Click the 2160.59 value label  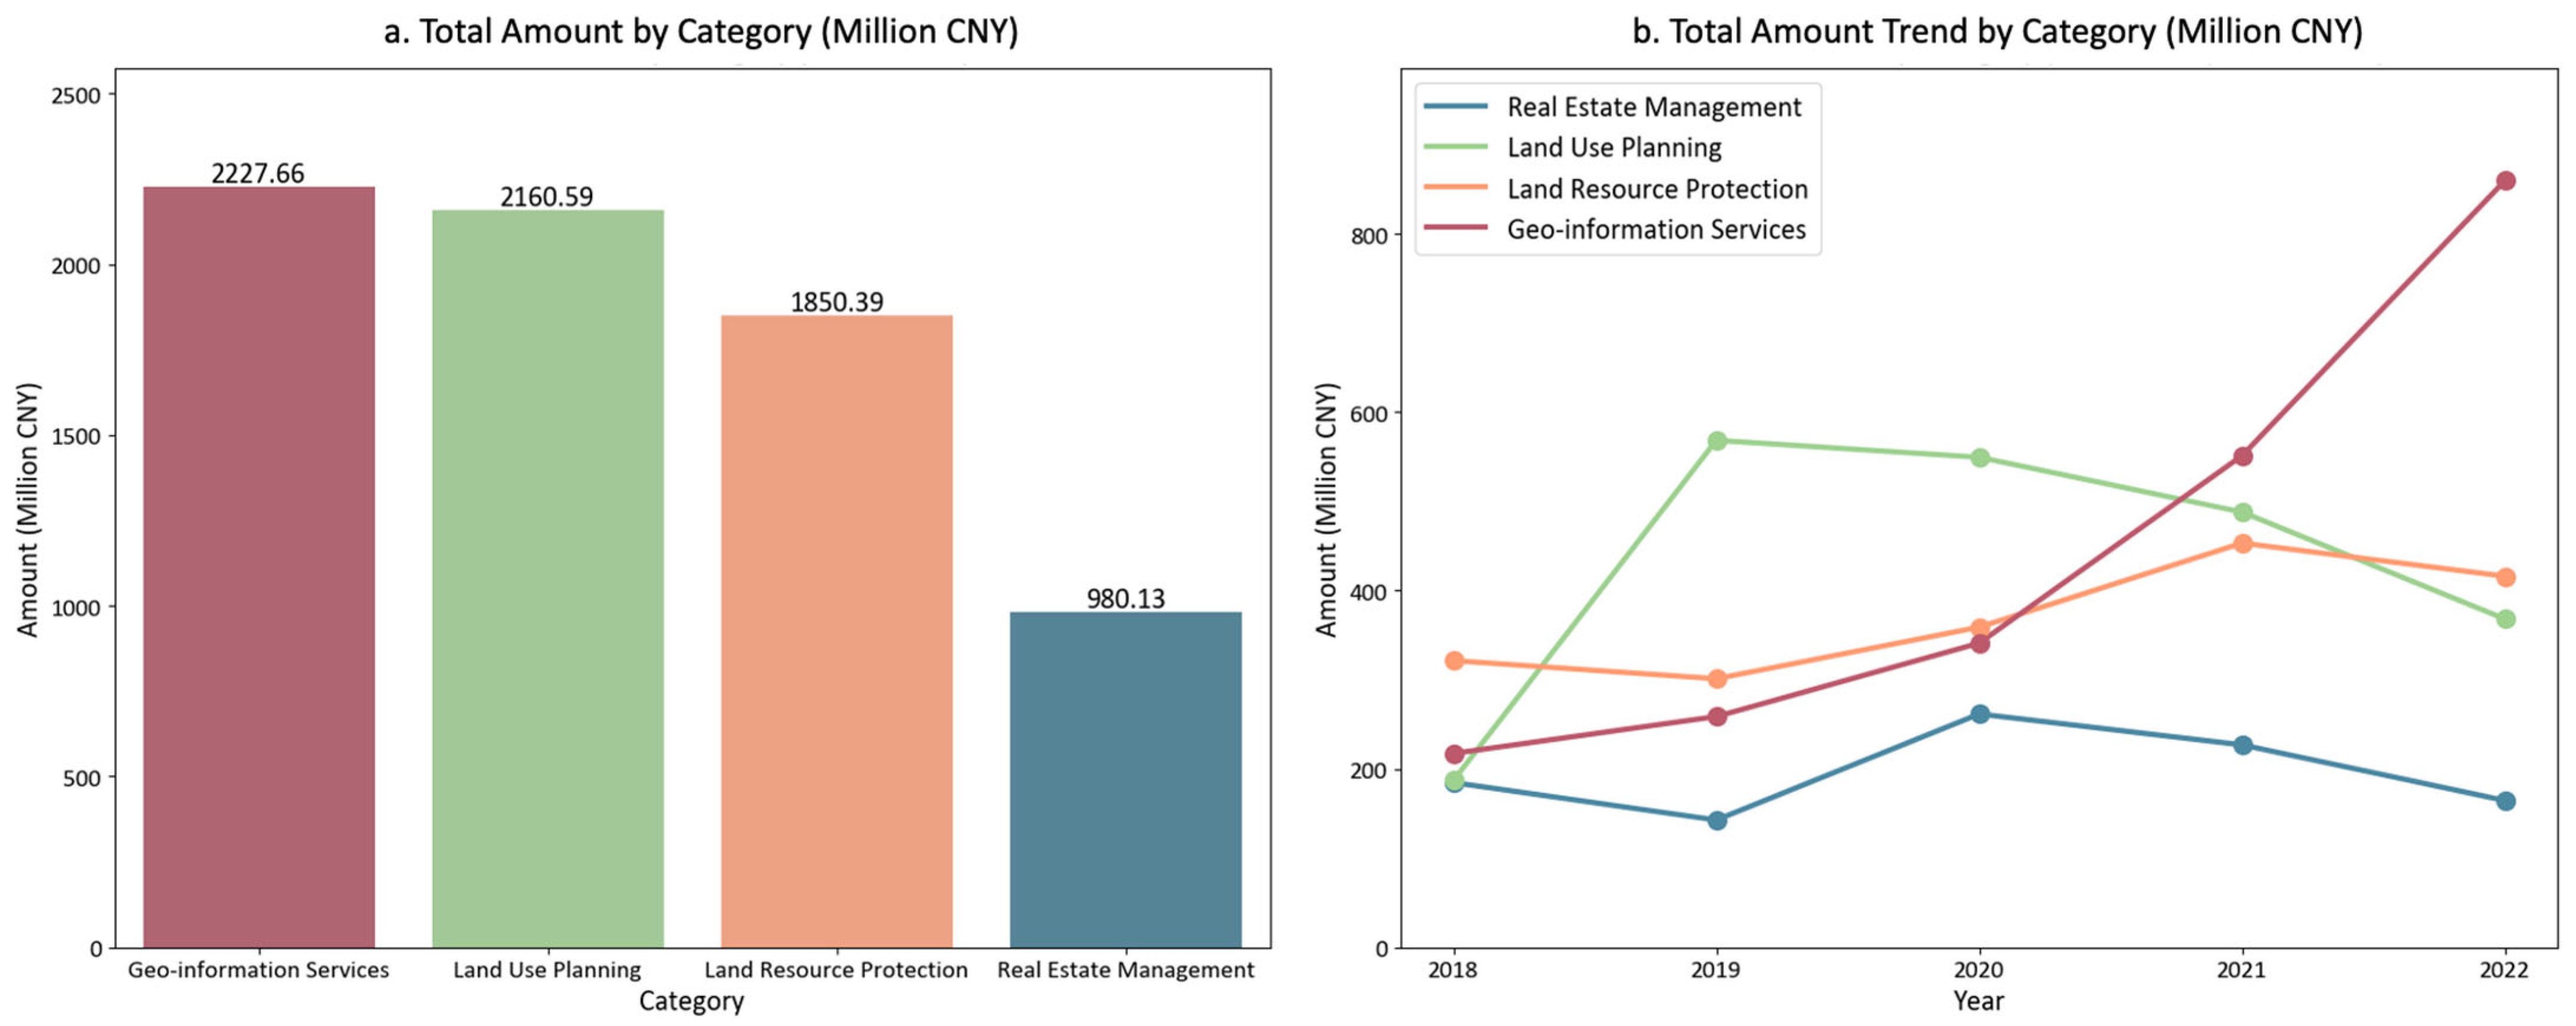547,196
